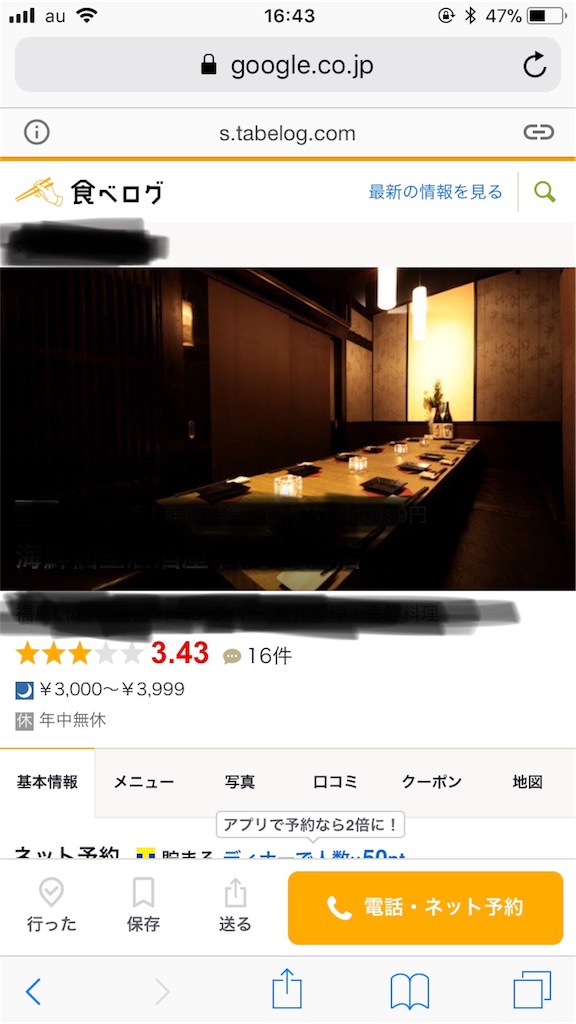Mark restaurant as 行った
The height and width of the screenshot is (1024, 576).
(51, 905)
